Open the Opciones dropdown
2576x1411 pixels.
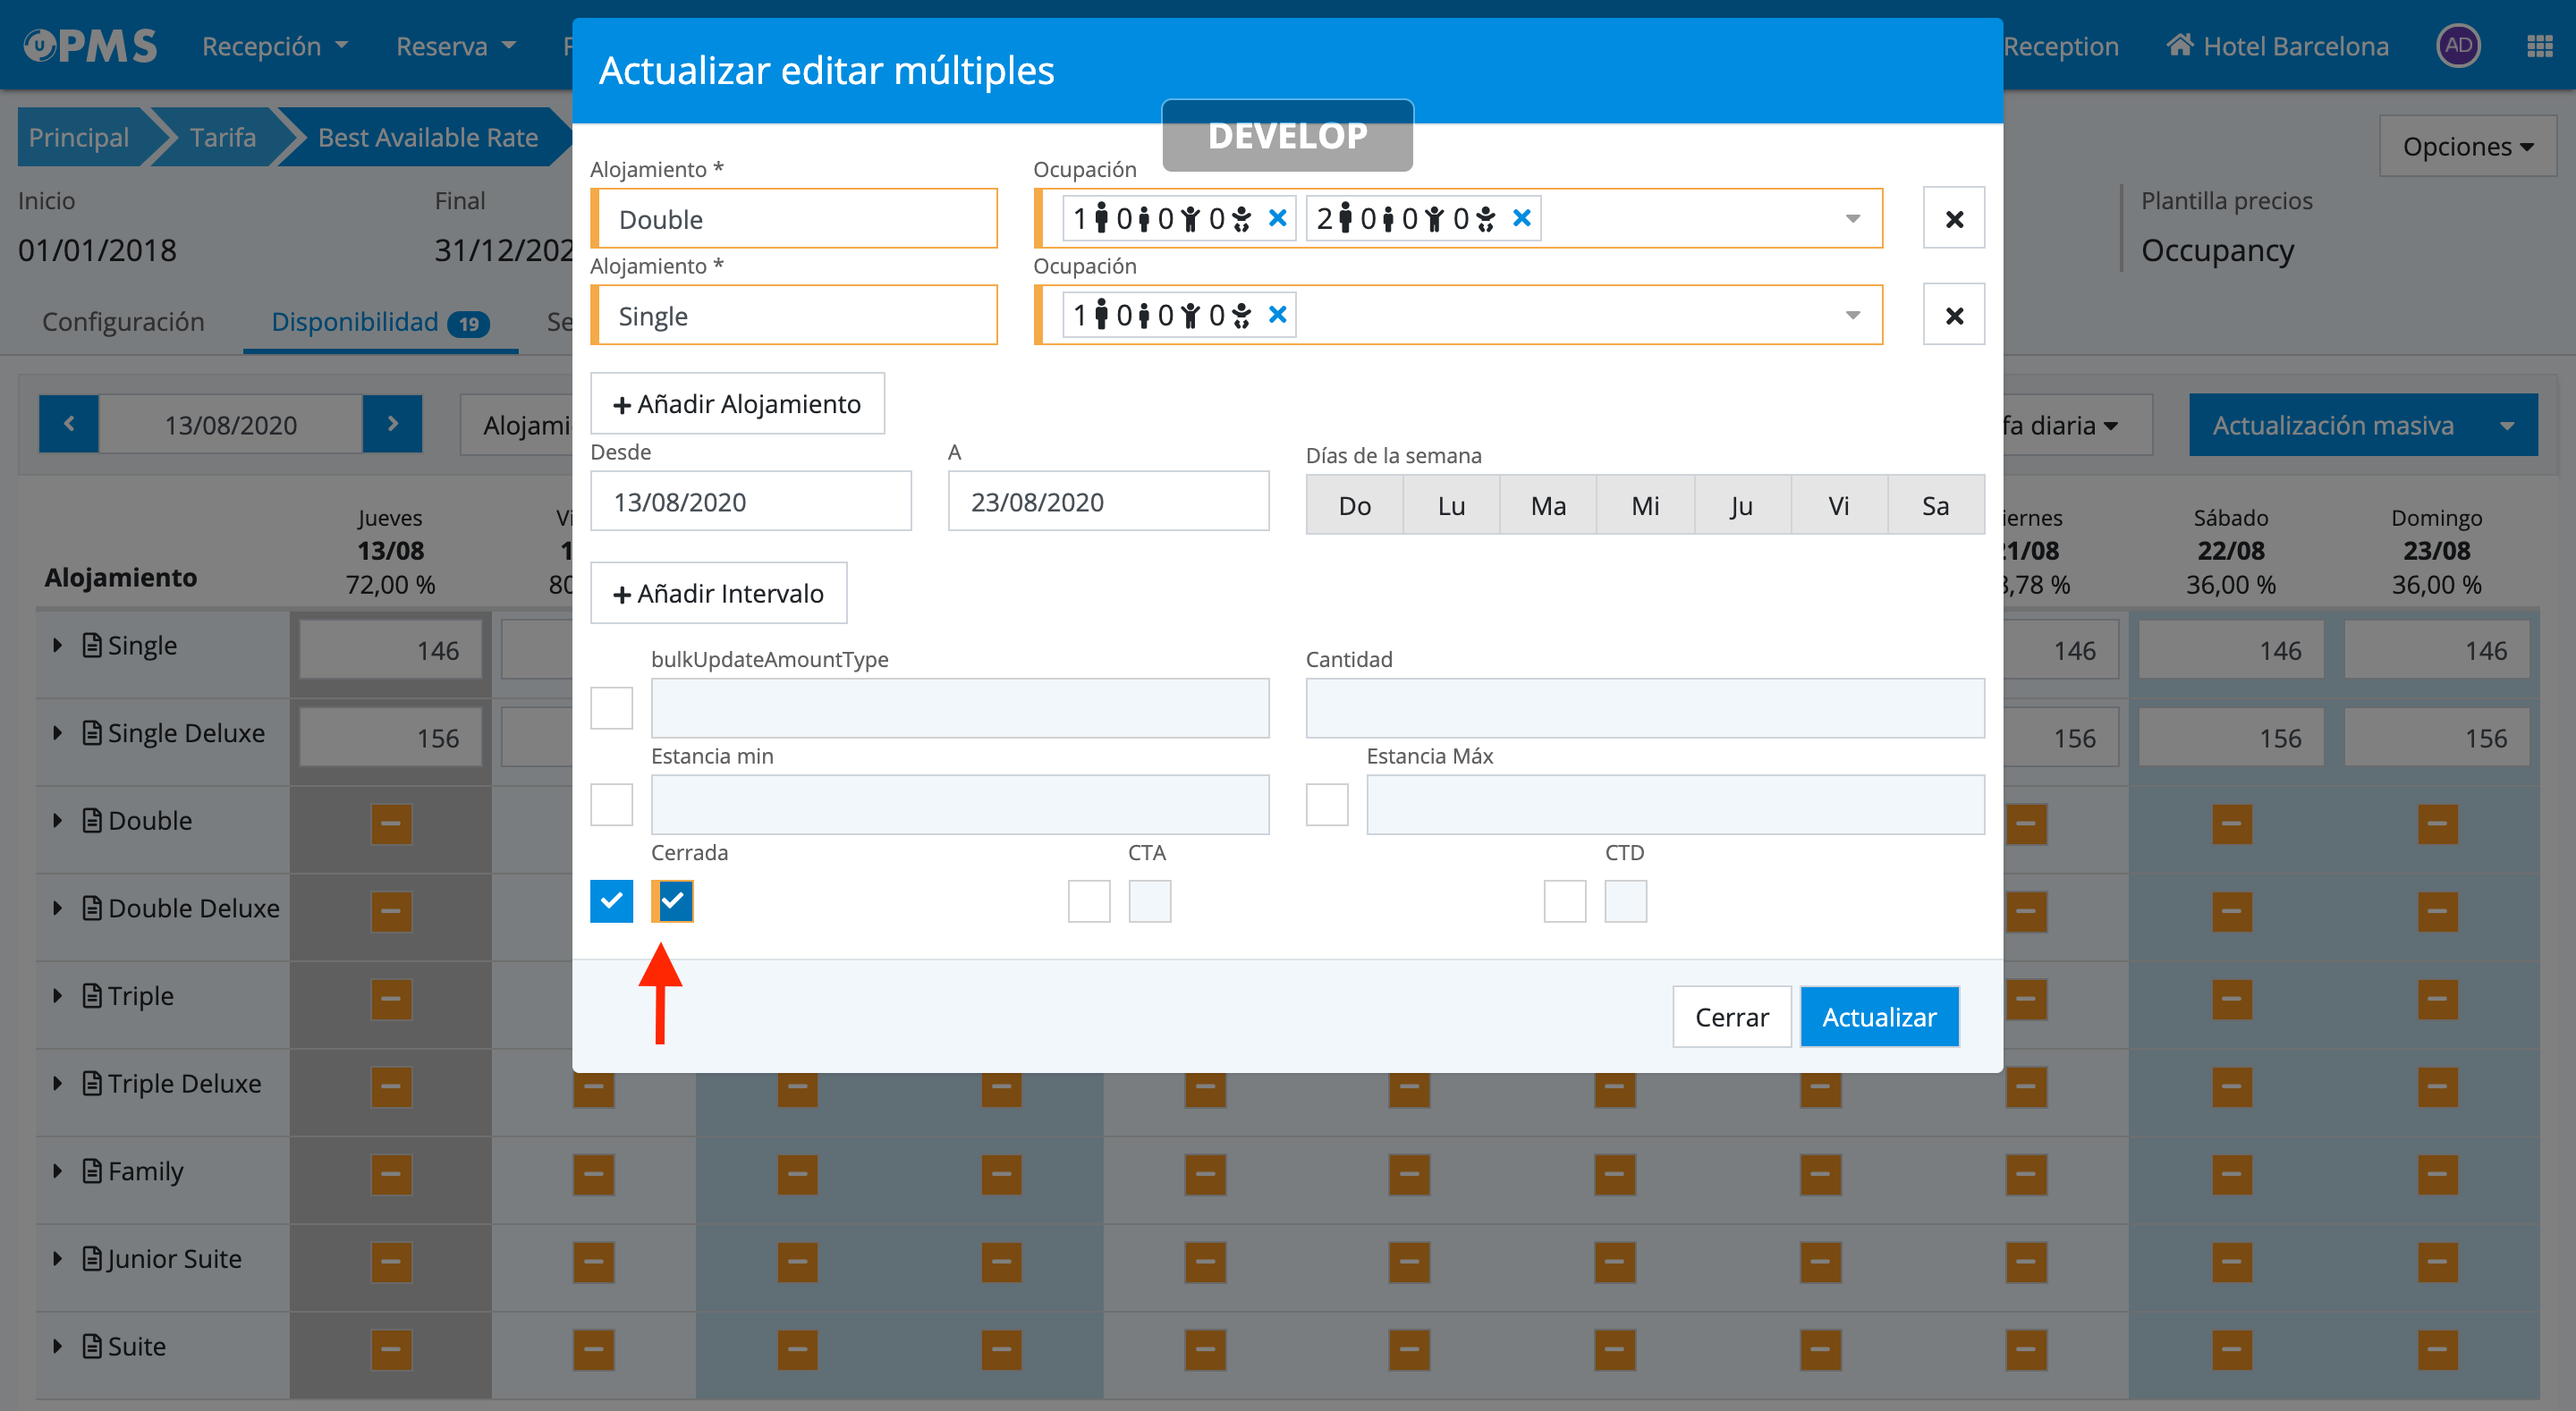pos(2467,146)
